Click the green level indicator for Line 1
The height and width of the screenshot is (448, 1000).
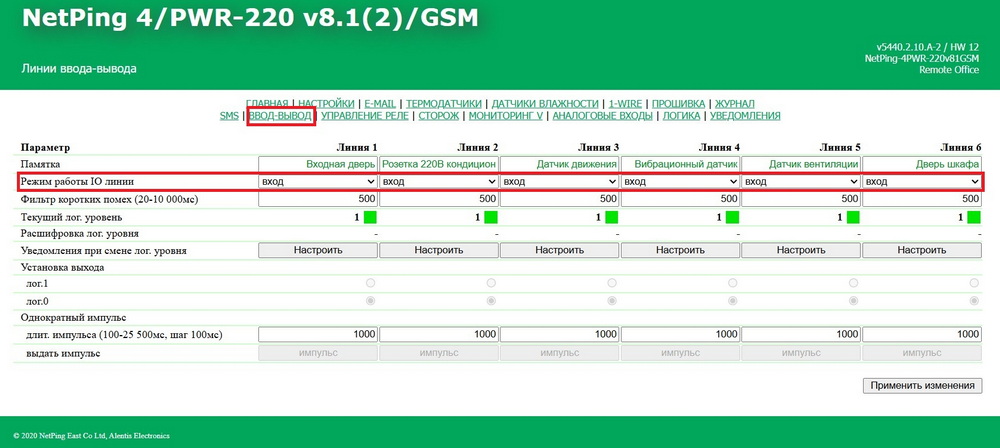click(370, 217)
